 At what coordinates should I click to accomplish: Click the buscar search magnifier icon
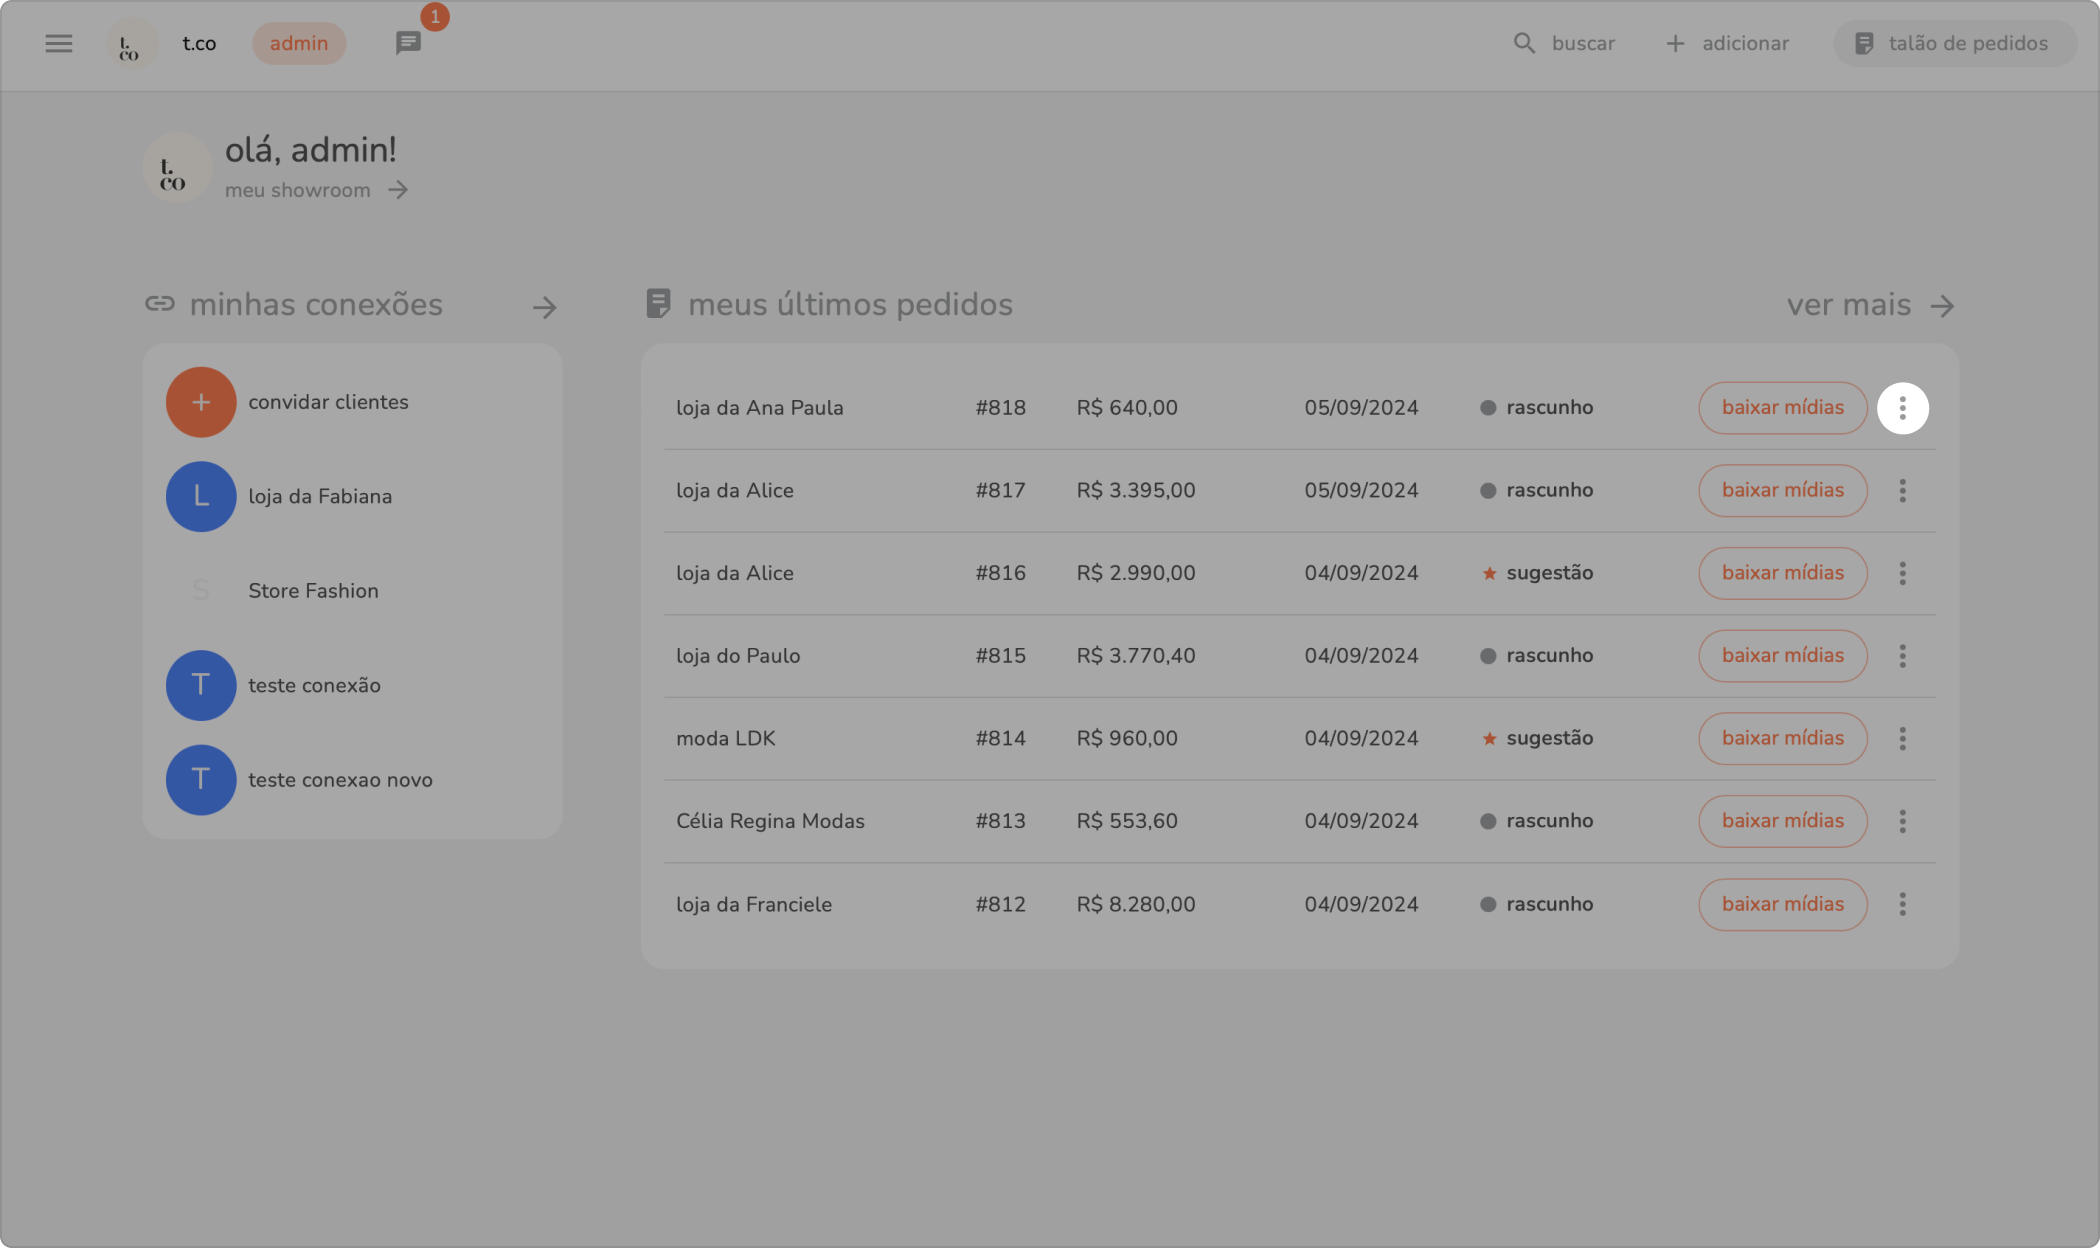pyautogui.click(x=1524, y=43)
